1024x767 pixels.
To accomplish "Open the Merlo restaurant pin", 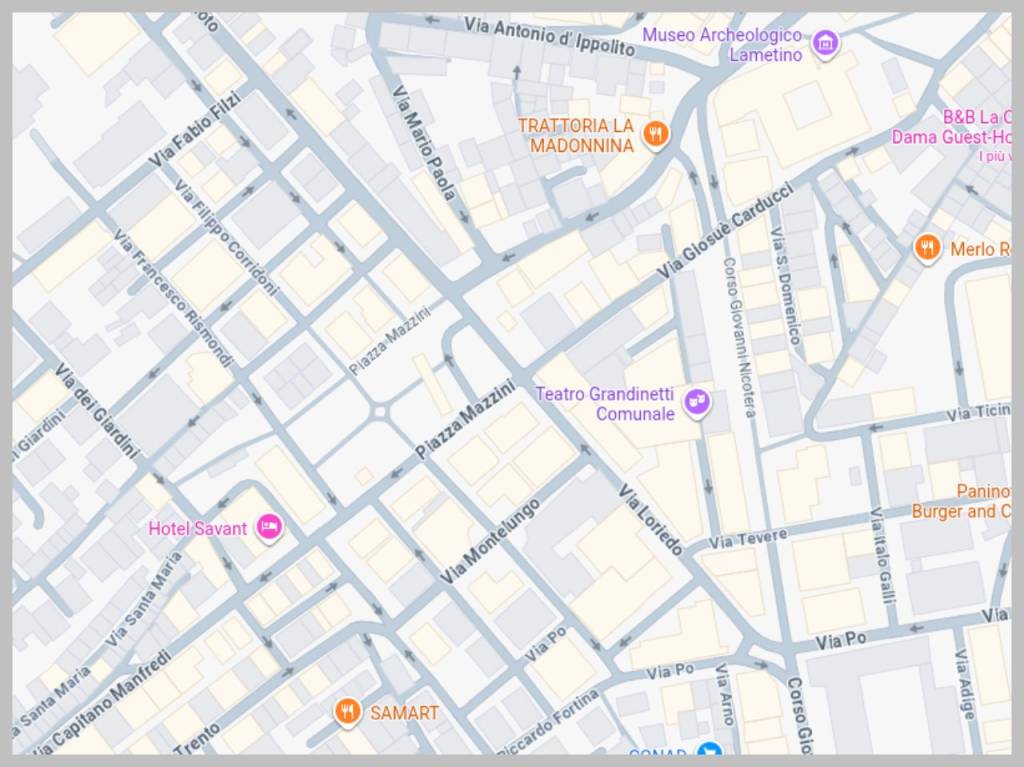I will coord(927,248).
